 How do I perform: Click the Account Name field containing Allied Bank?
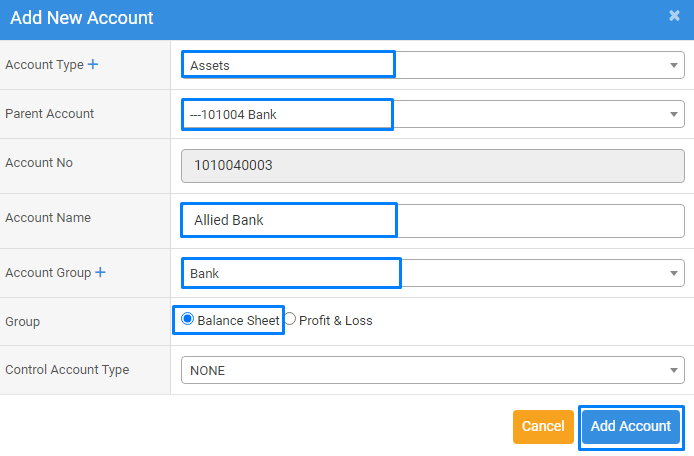coord(432,220)
